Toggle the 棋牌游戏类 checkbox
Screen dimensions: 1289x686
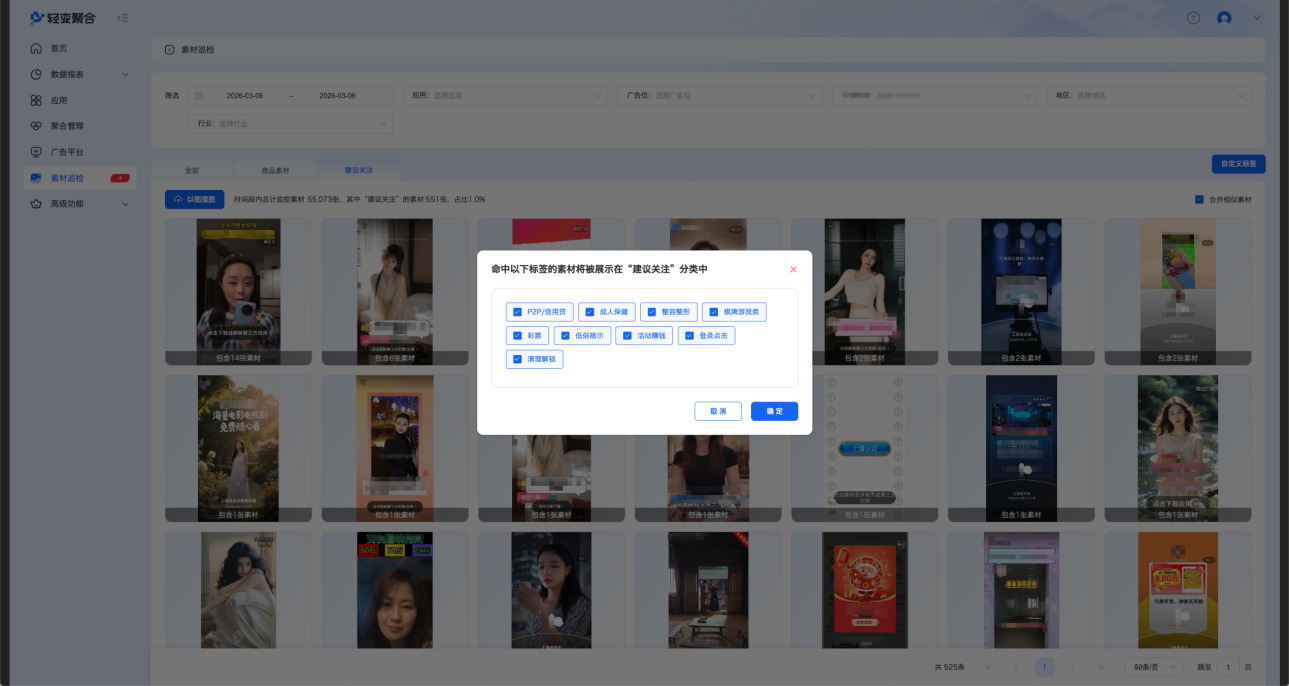(x=714, y=312)
